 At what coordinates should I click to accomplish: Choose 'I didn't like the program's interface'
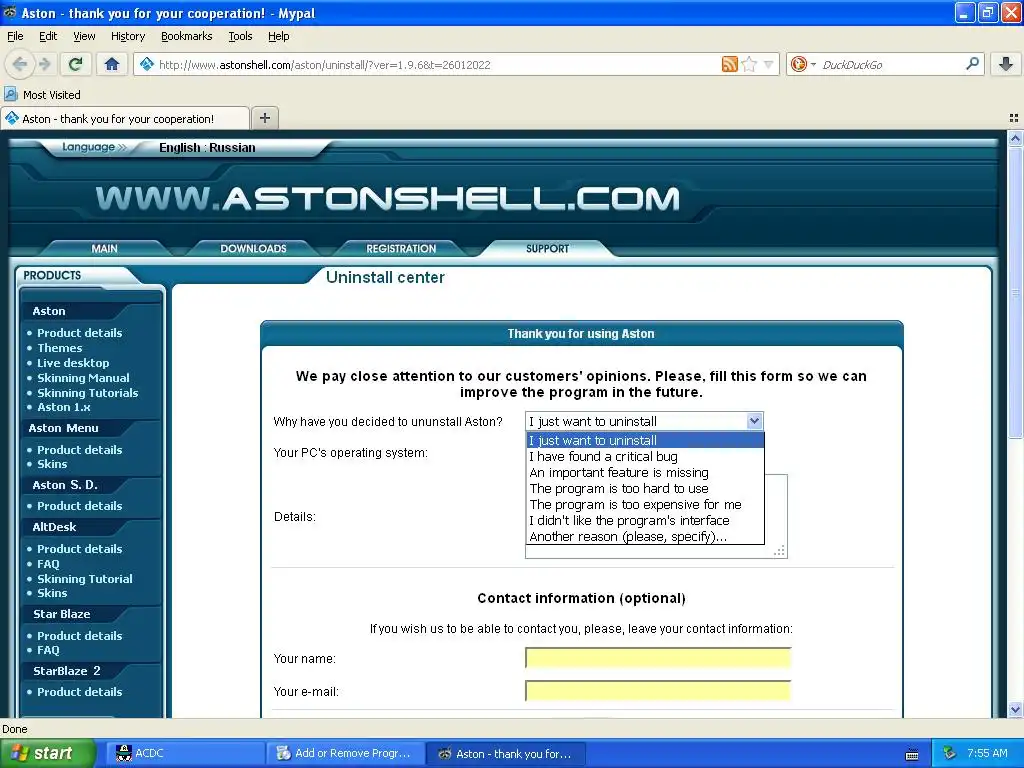645,520
